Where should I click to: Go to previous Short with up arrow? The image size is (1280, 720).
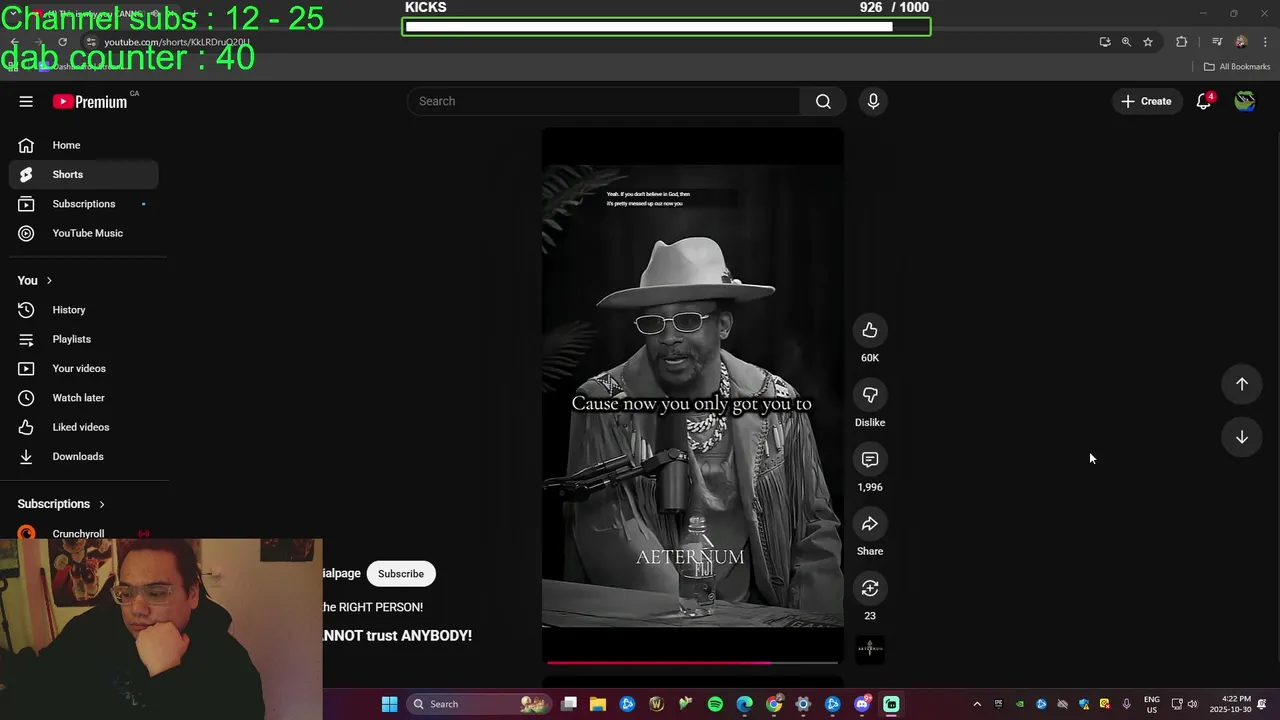(x=1241, y=384)
